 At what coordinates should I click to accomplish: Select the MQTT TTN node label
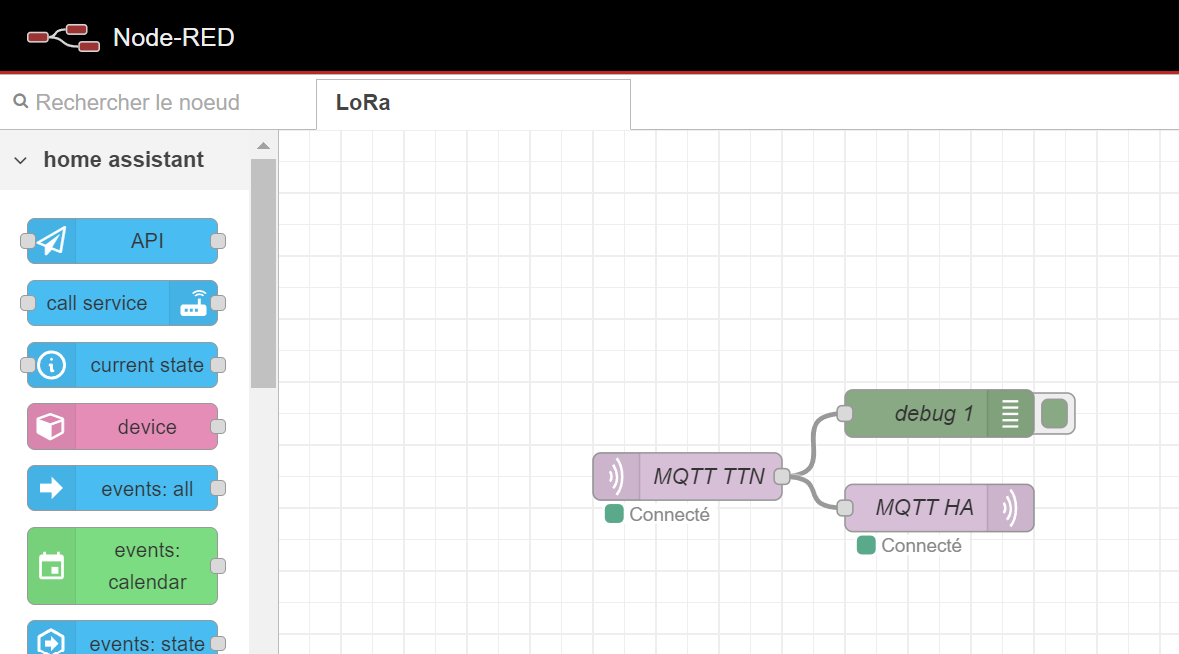[709, 477]
